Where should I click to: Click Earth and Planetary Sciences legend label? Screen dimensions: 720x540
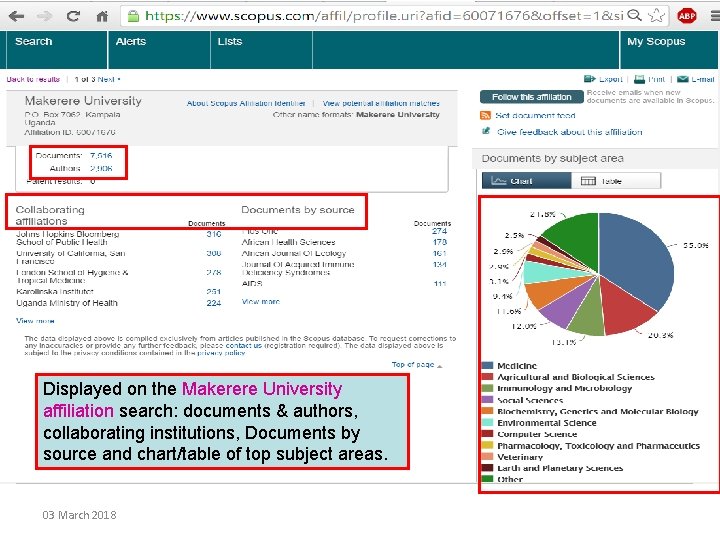pos(560,468)
